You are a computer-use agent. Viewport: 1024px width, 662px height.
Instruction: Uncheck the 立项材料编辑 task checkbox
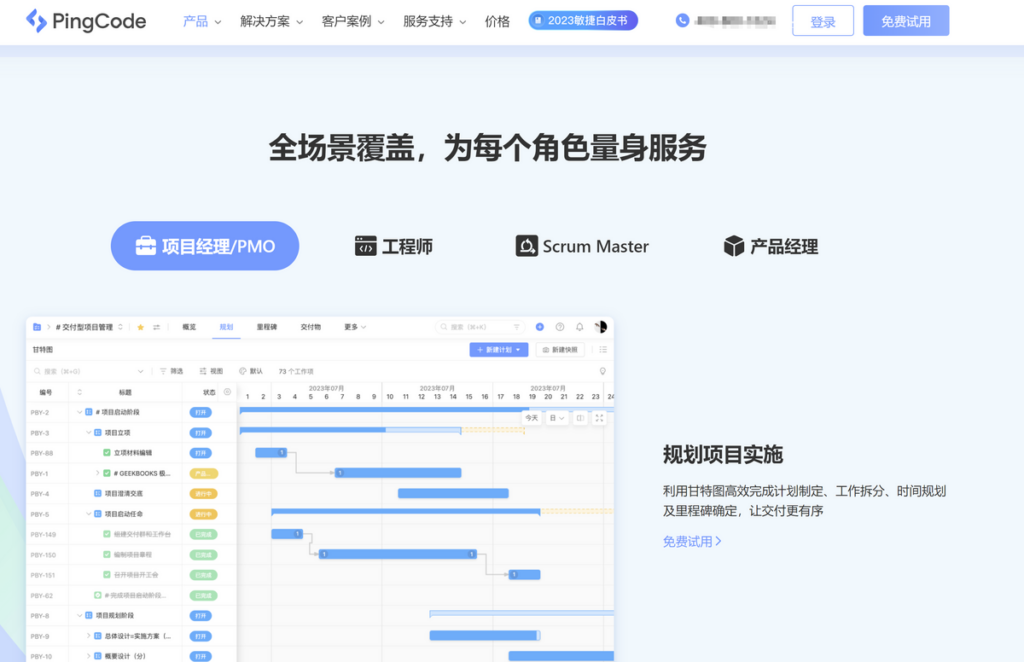[106, 453]
